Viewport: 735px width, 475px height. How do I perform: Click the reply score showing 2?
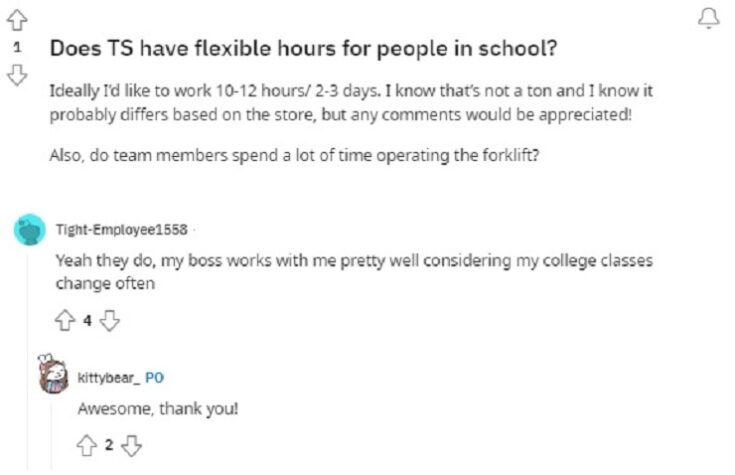109,445
